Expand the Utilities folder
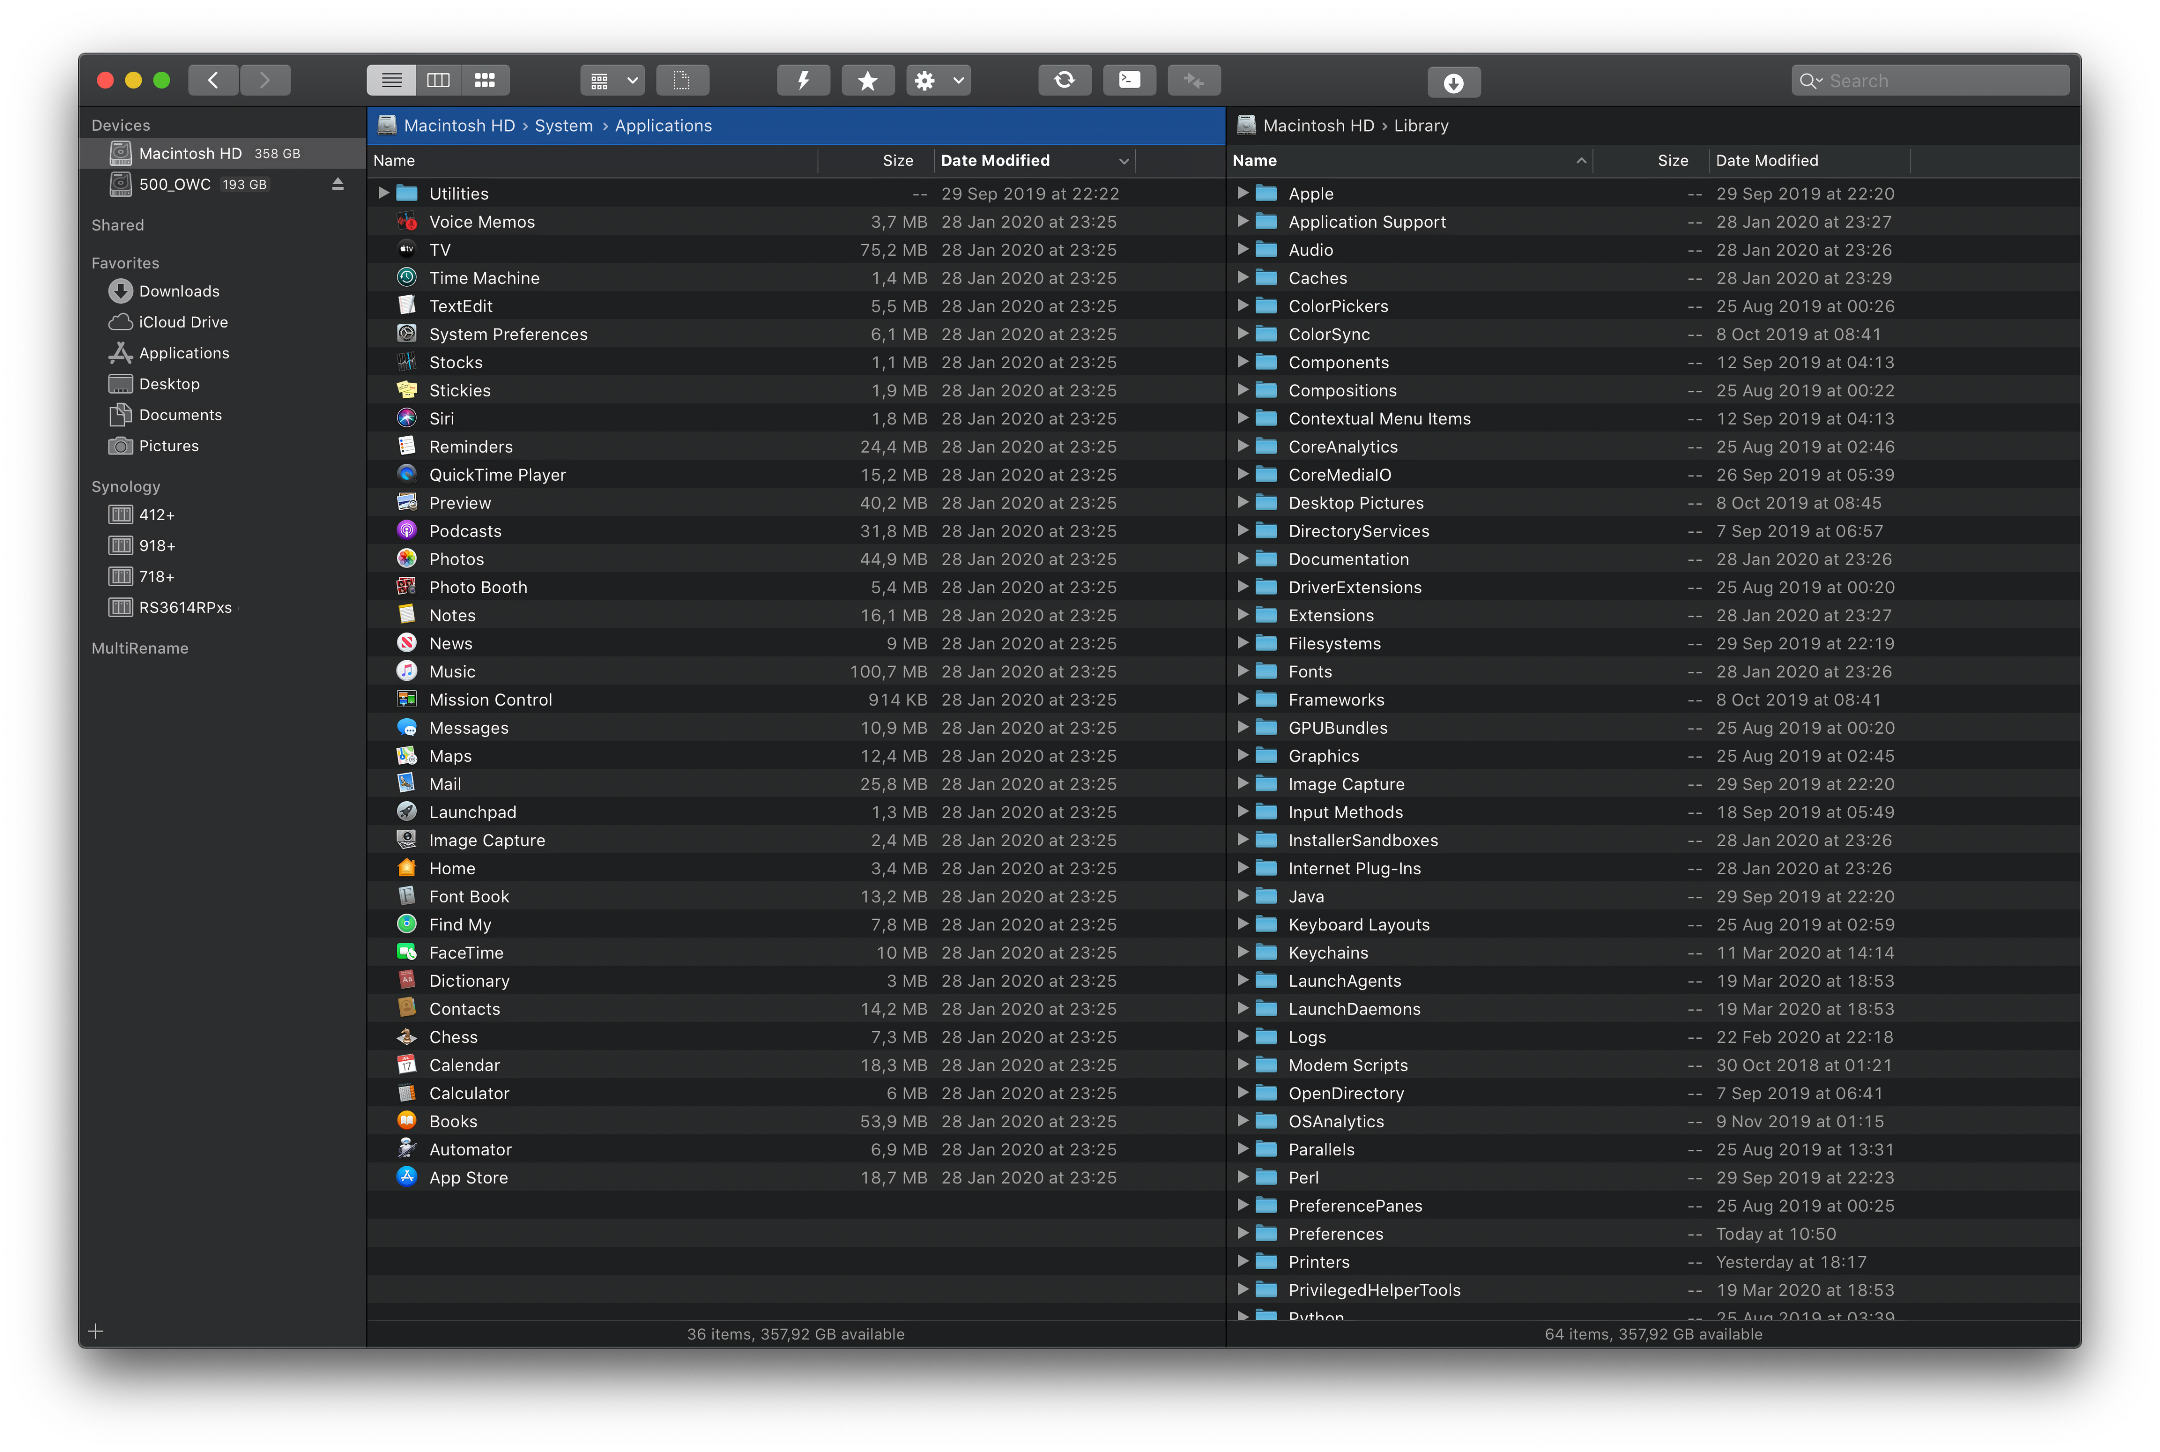Image resolution: width=2160 pixels, height=1452 pixels. [383, 193]
